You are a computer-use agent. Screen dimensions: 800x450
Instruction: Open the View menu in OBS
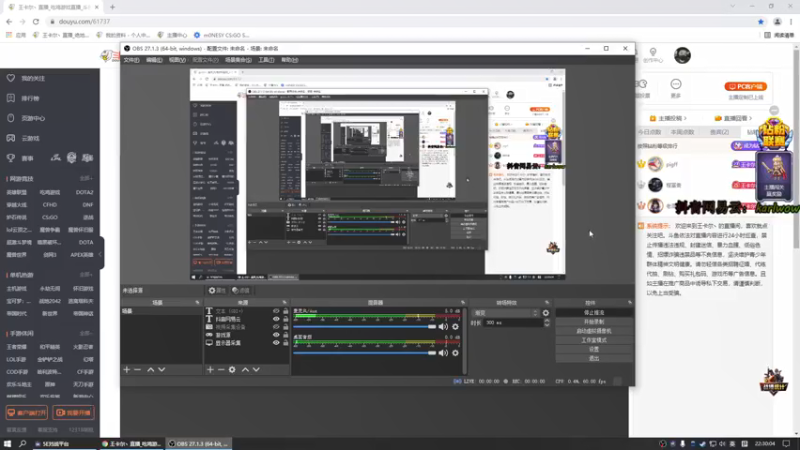(177, 60)
